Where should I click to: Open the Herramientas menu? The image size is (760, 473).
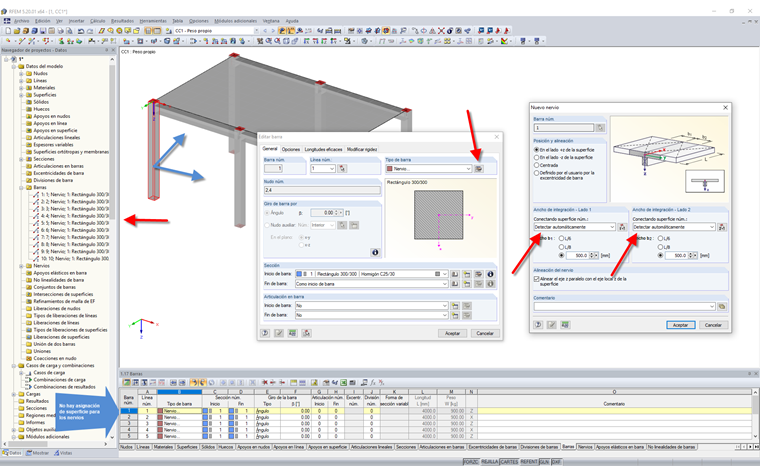[153, 21]
